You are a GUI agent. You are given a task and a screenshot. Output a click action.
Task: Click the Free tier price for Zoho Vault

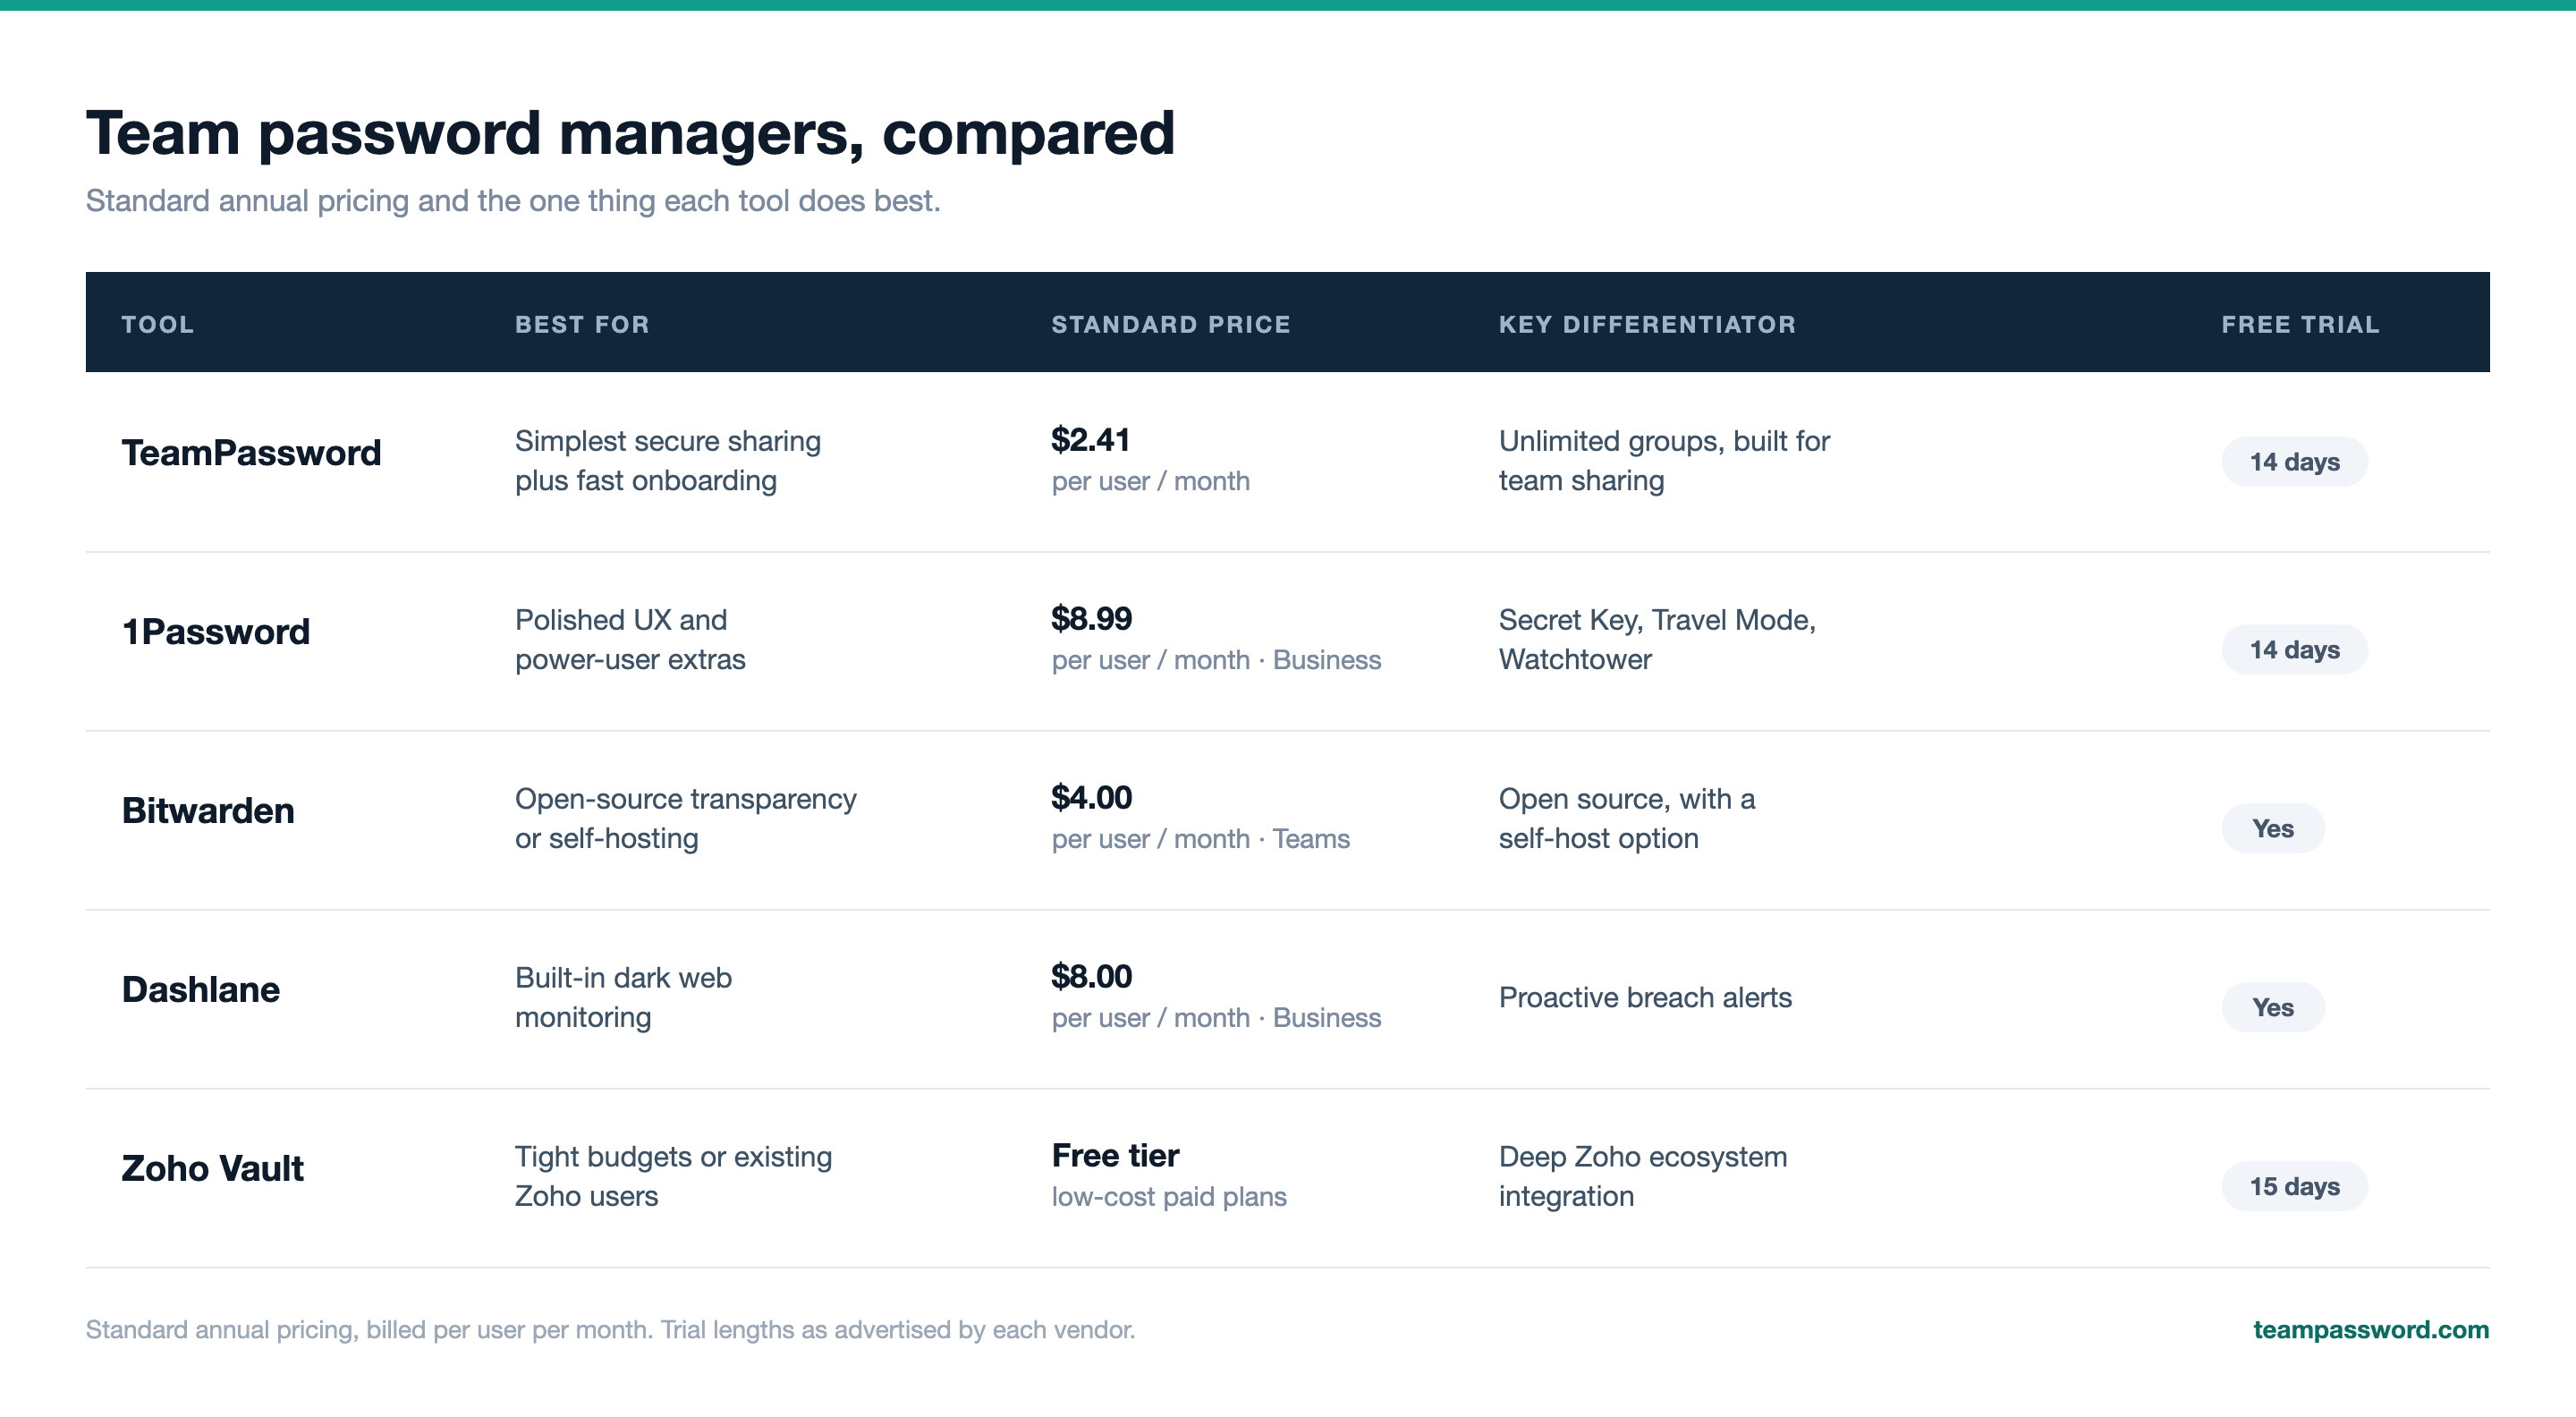click(1115, 1155)
